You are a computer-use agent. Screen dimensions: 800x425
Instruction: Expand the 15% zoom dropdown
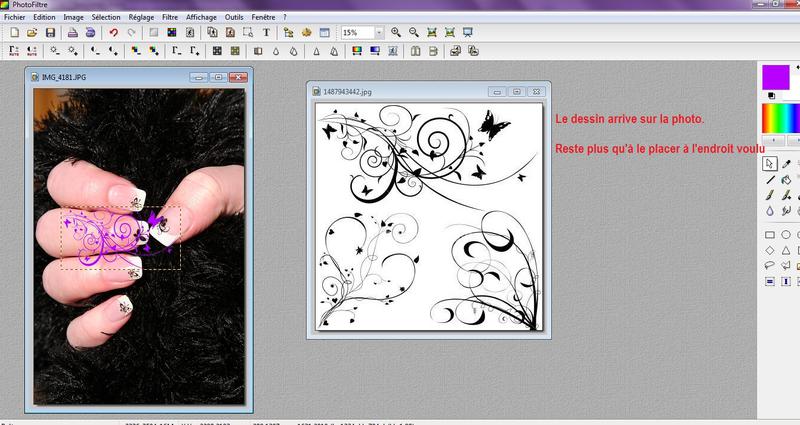click(x=379, y=33)
